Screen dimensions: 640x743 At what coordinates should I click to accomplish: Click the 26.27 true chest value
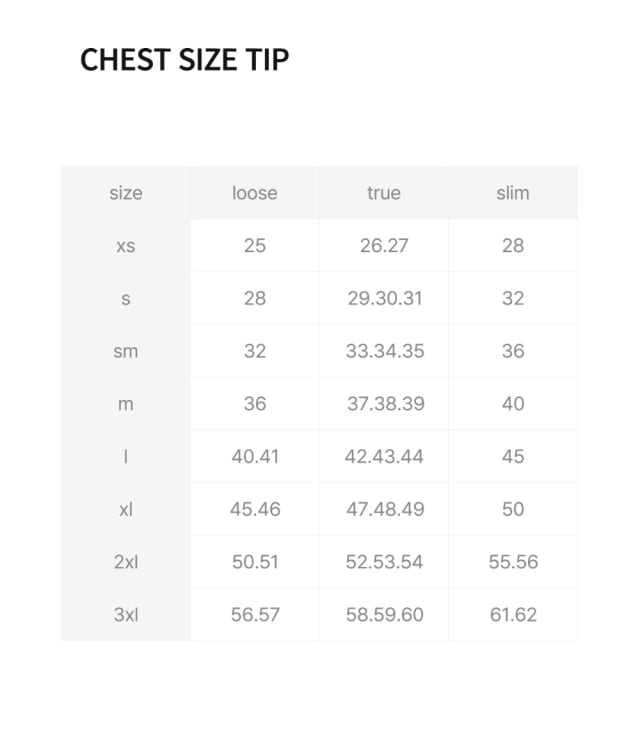(384, 246)
